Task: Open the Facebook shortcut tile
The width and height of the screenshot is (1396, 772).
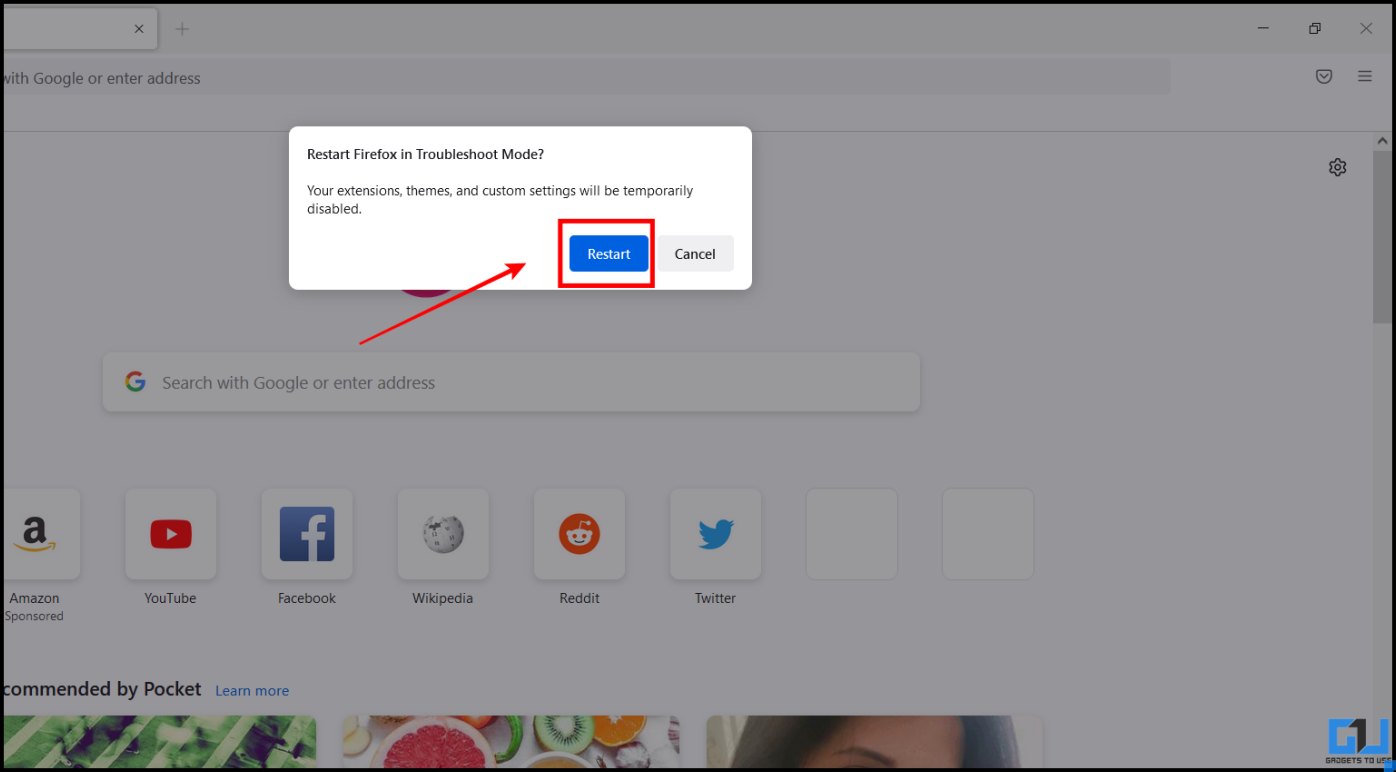Action: 307,534
